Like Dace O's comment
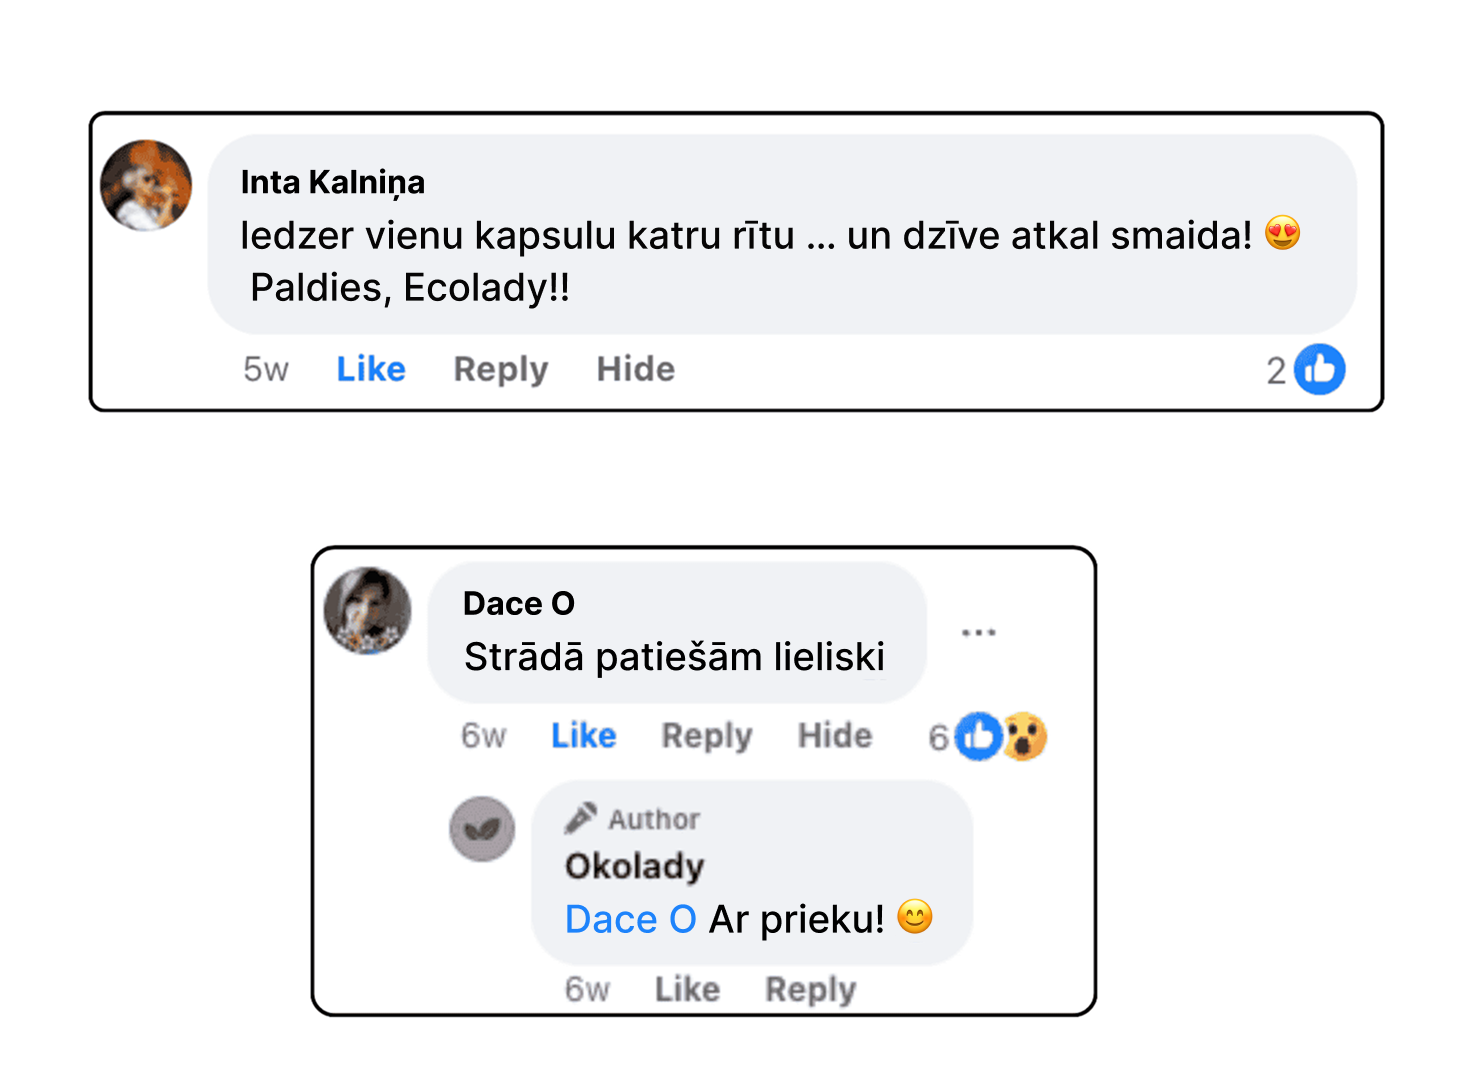Screen dimensions: 1467x1087 click(584, 736)
